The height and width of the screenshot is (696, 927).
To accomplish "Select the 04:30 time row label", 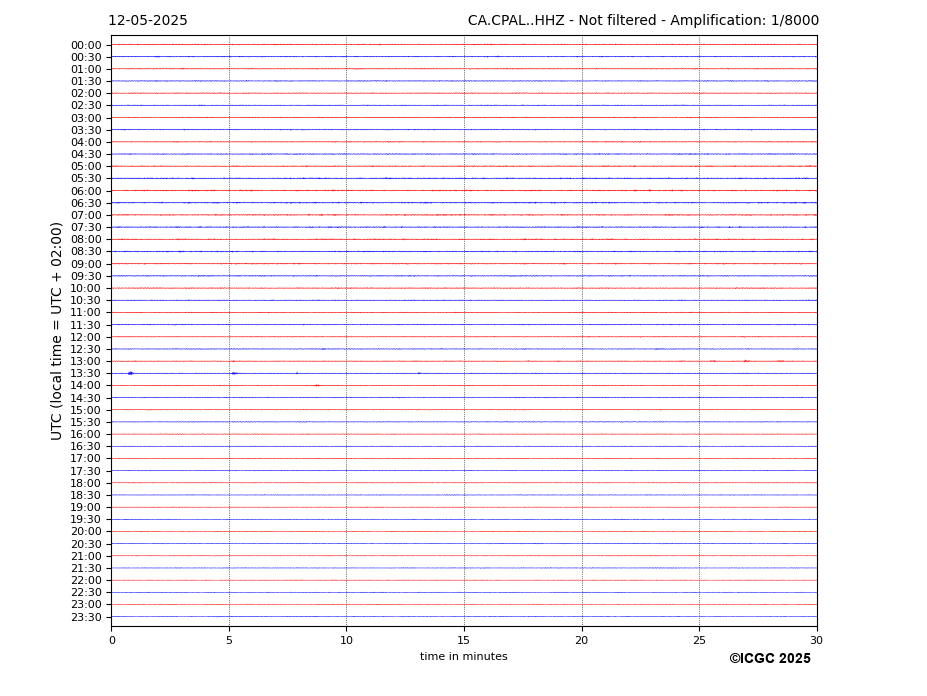I will tap(86, 154).
